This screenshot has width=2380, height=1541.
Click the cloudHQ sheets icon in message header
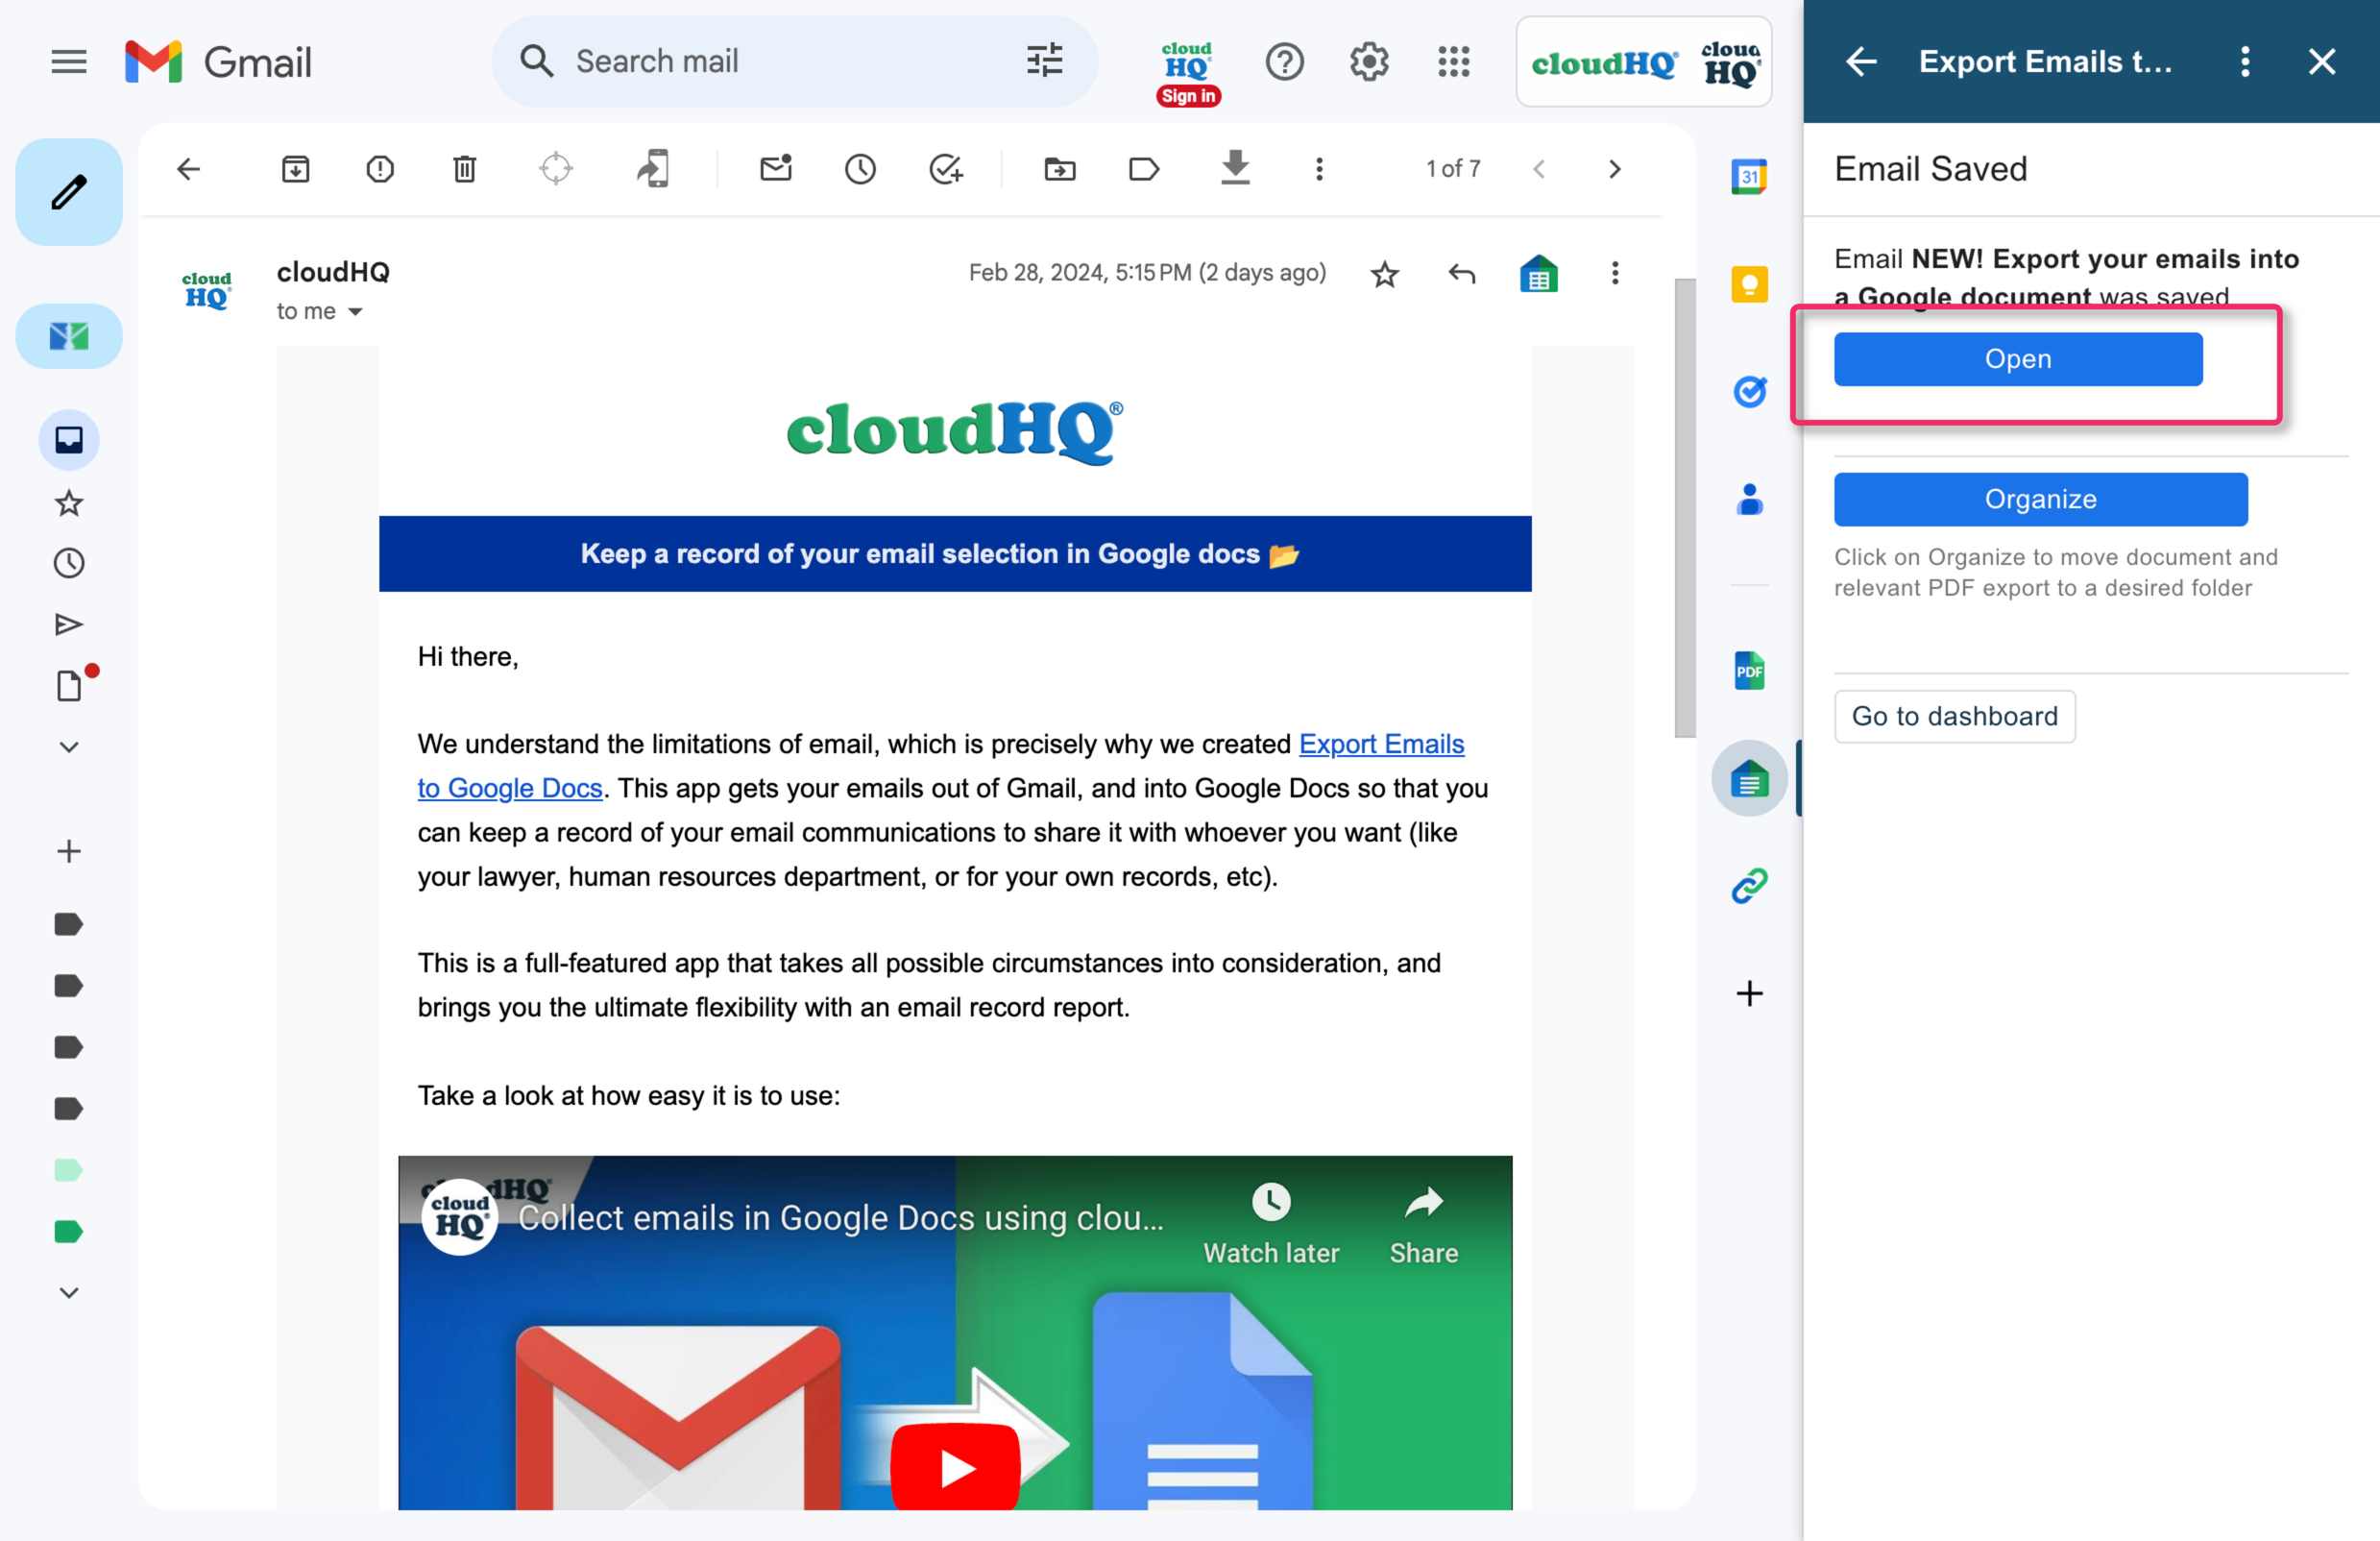click(x=1538, y=273)
